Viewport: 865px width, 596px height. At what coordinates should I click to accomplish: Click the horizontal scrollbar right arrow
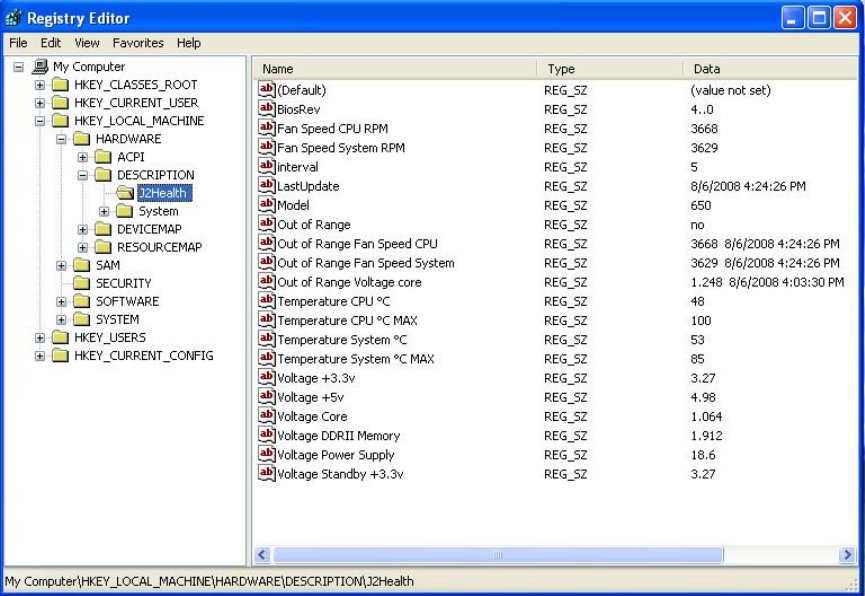point(847,554)
